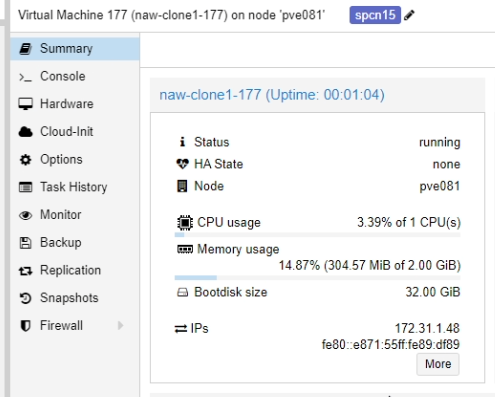495x397 pixels.
Task: Open the Console section
Action: [x=75, y=76]
